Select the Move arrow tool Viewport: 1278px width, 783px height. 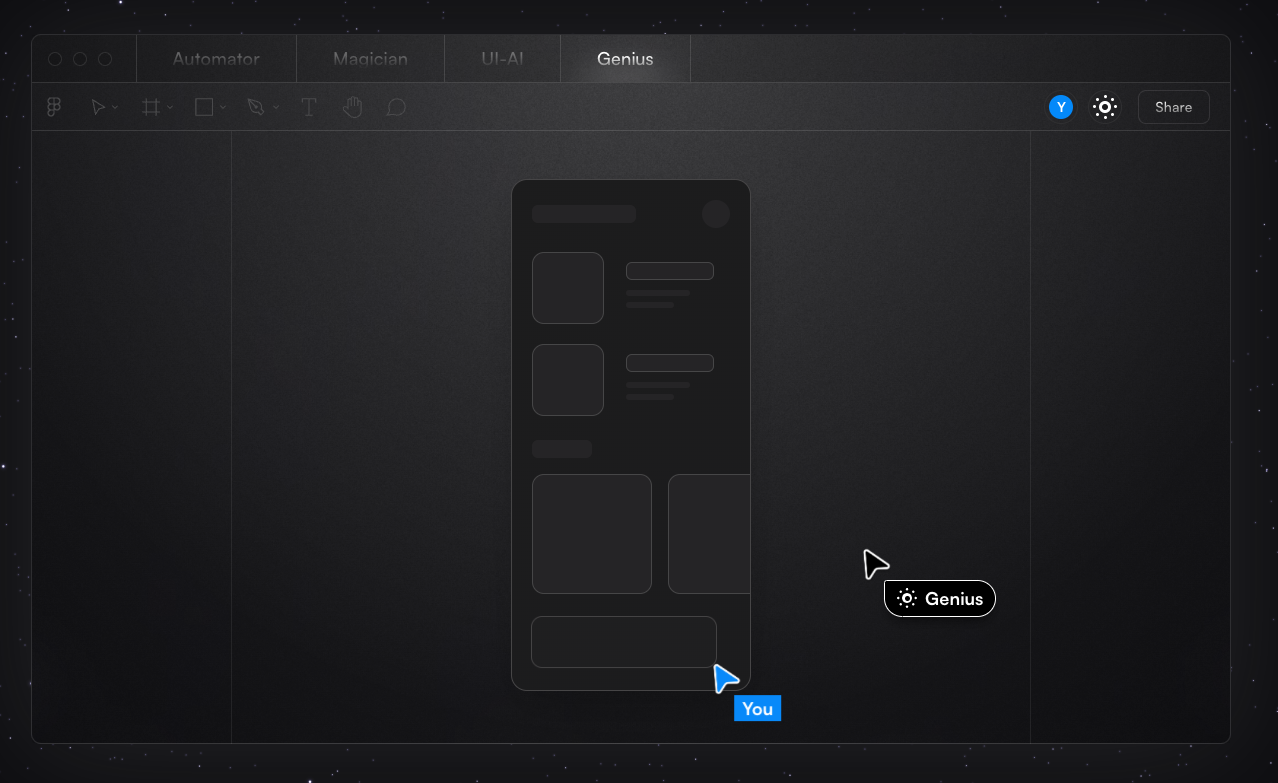click(98, 107)
